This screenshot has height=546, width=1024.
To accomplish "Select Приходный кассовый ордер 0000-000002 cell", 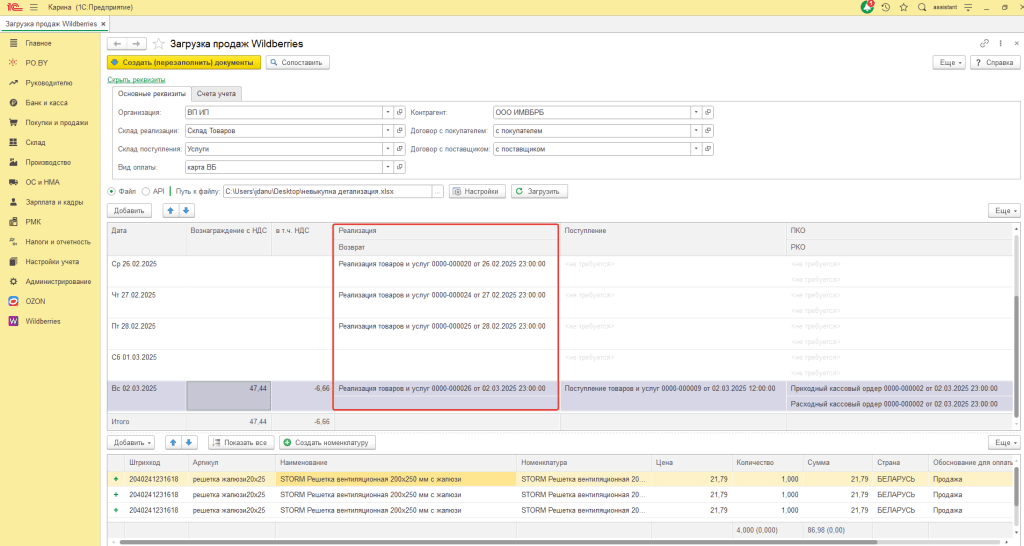I will [x=901, y=388].
